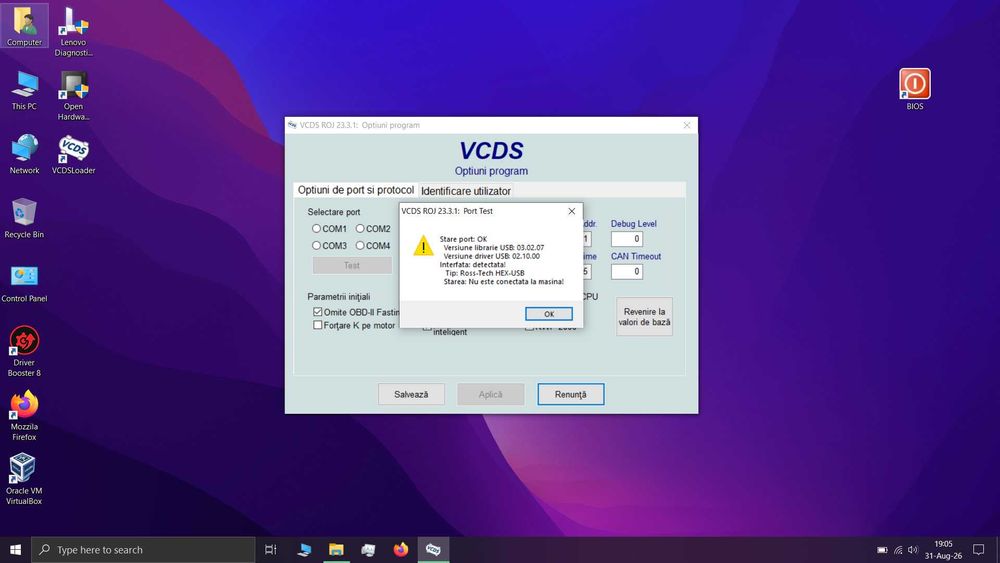Click the Selectare port label
Screen dimensions: 1000x563
point(334,212)
